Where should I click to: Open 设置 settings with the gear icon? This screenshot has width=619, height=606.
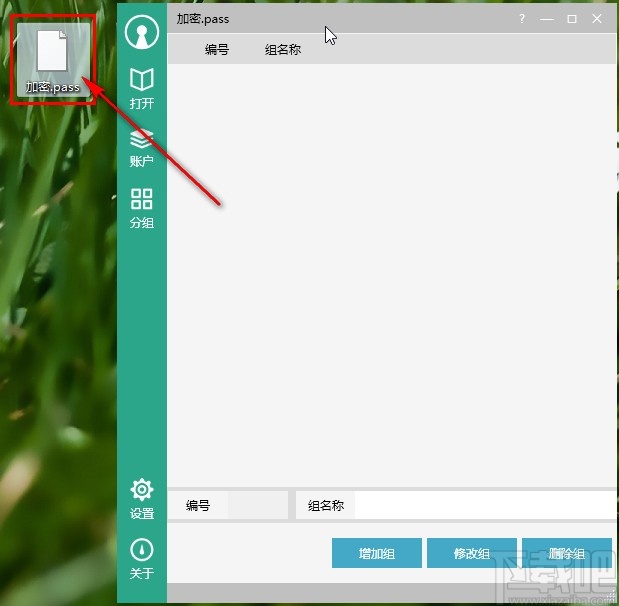coord(142,499)
